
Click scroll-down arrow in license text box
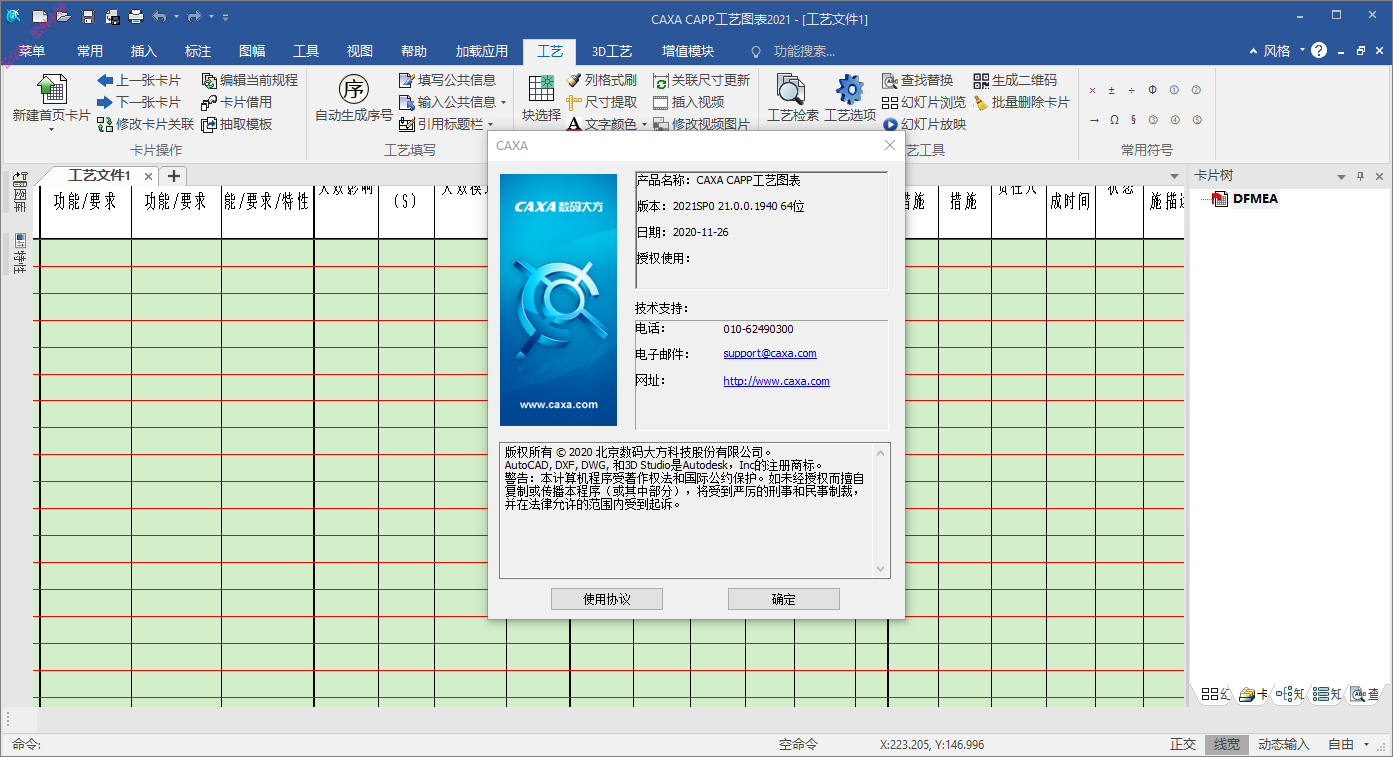[x=881, y=568]
